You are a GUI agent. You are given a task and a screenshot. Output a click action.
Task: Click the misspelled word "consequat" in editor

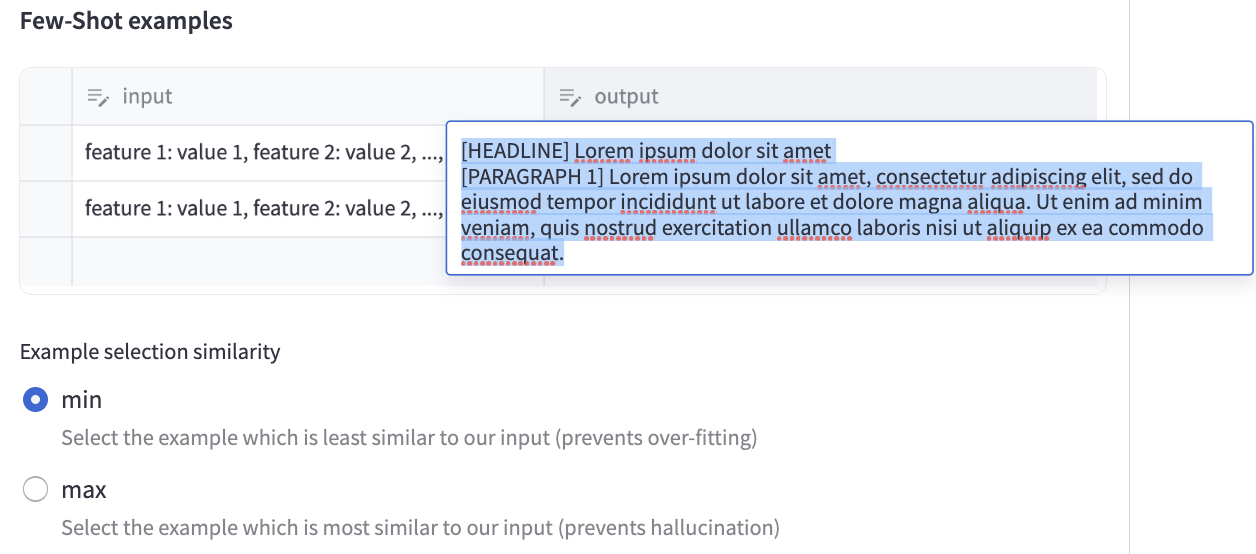[x=511, y=255]
